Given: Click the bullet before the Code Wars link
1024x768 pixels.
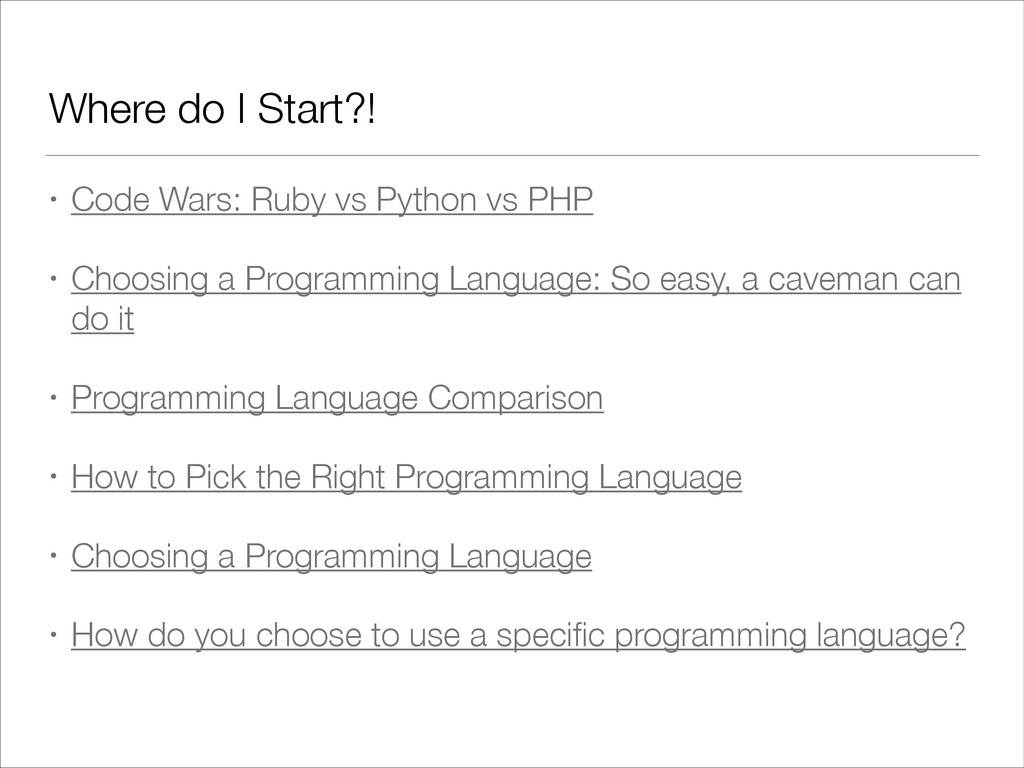Looking at the screenshot, I should 55,201.
